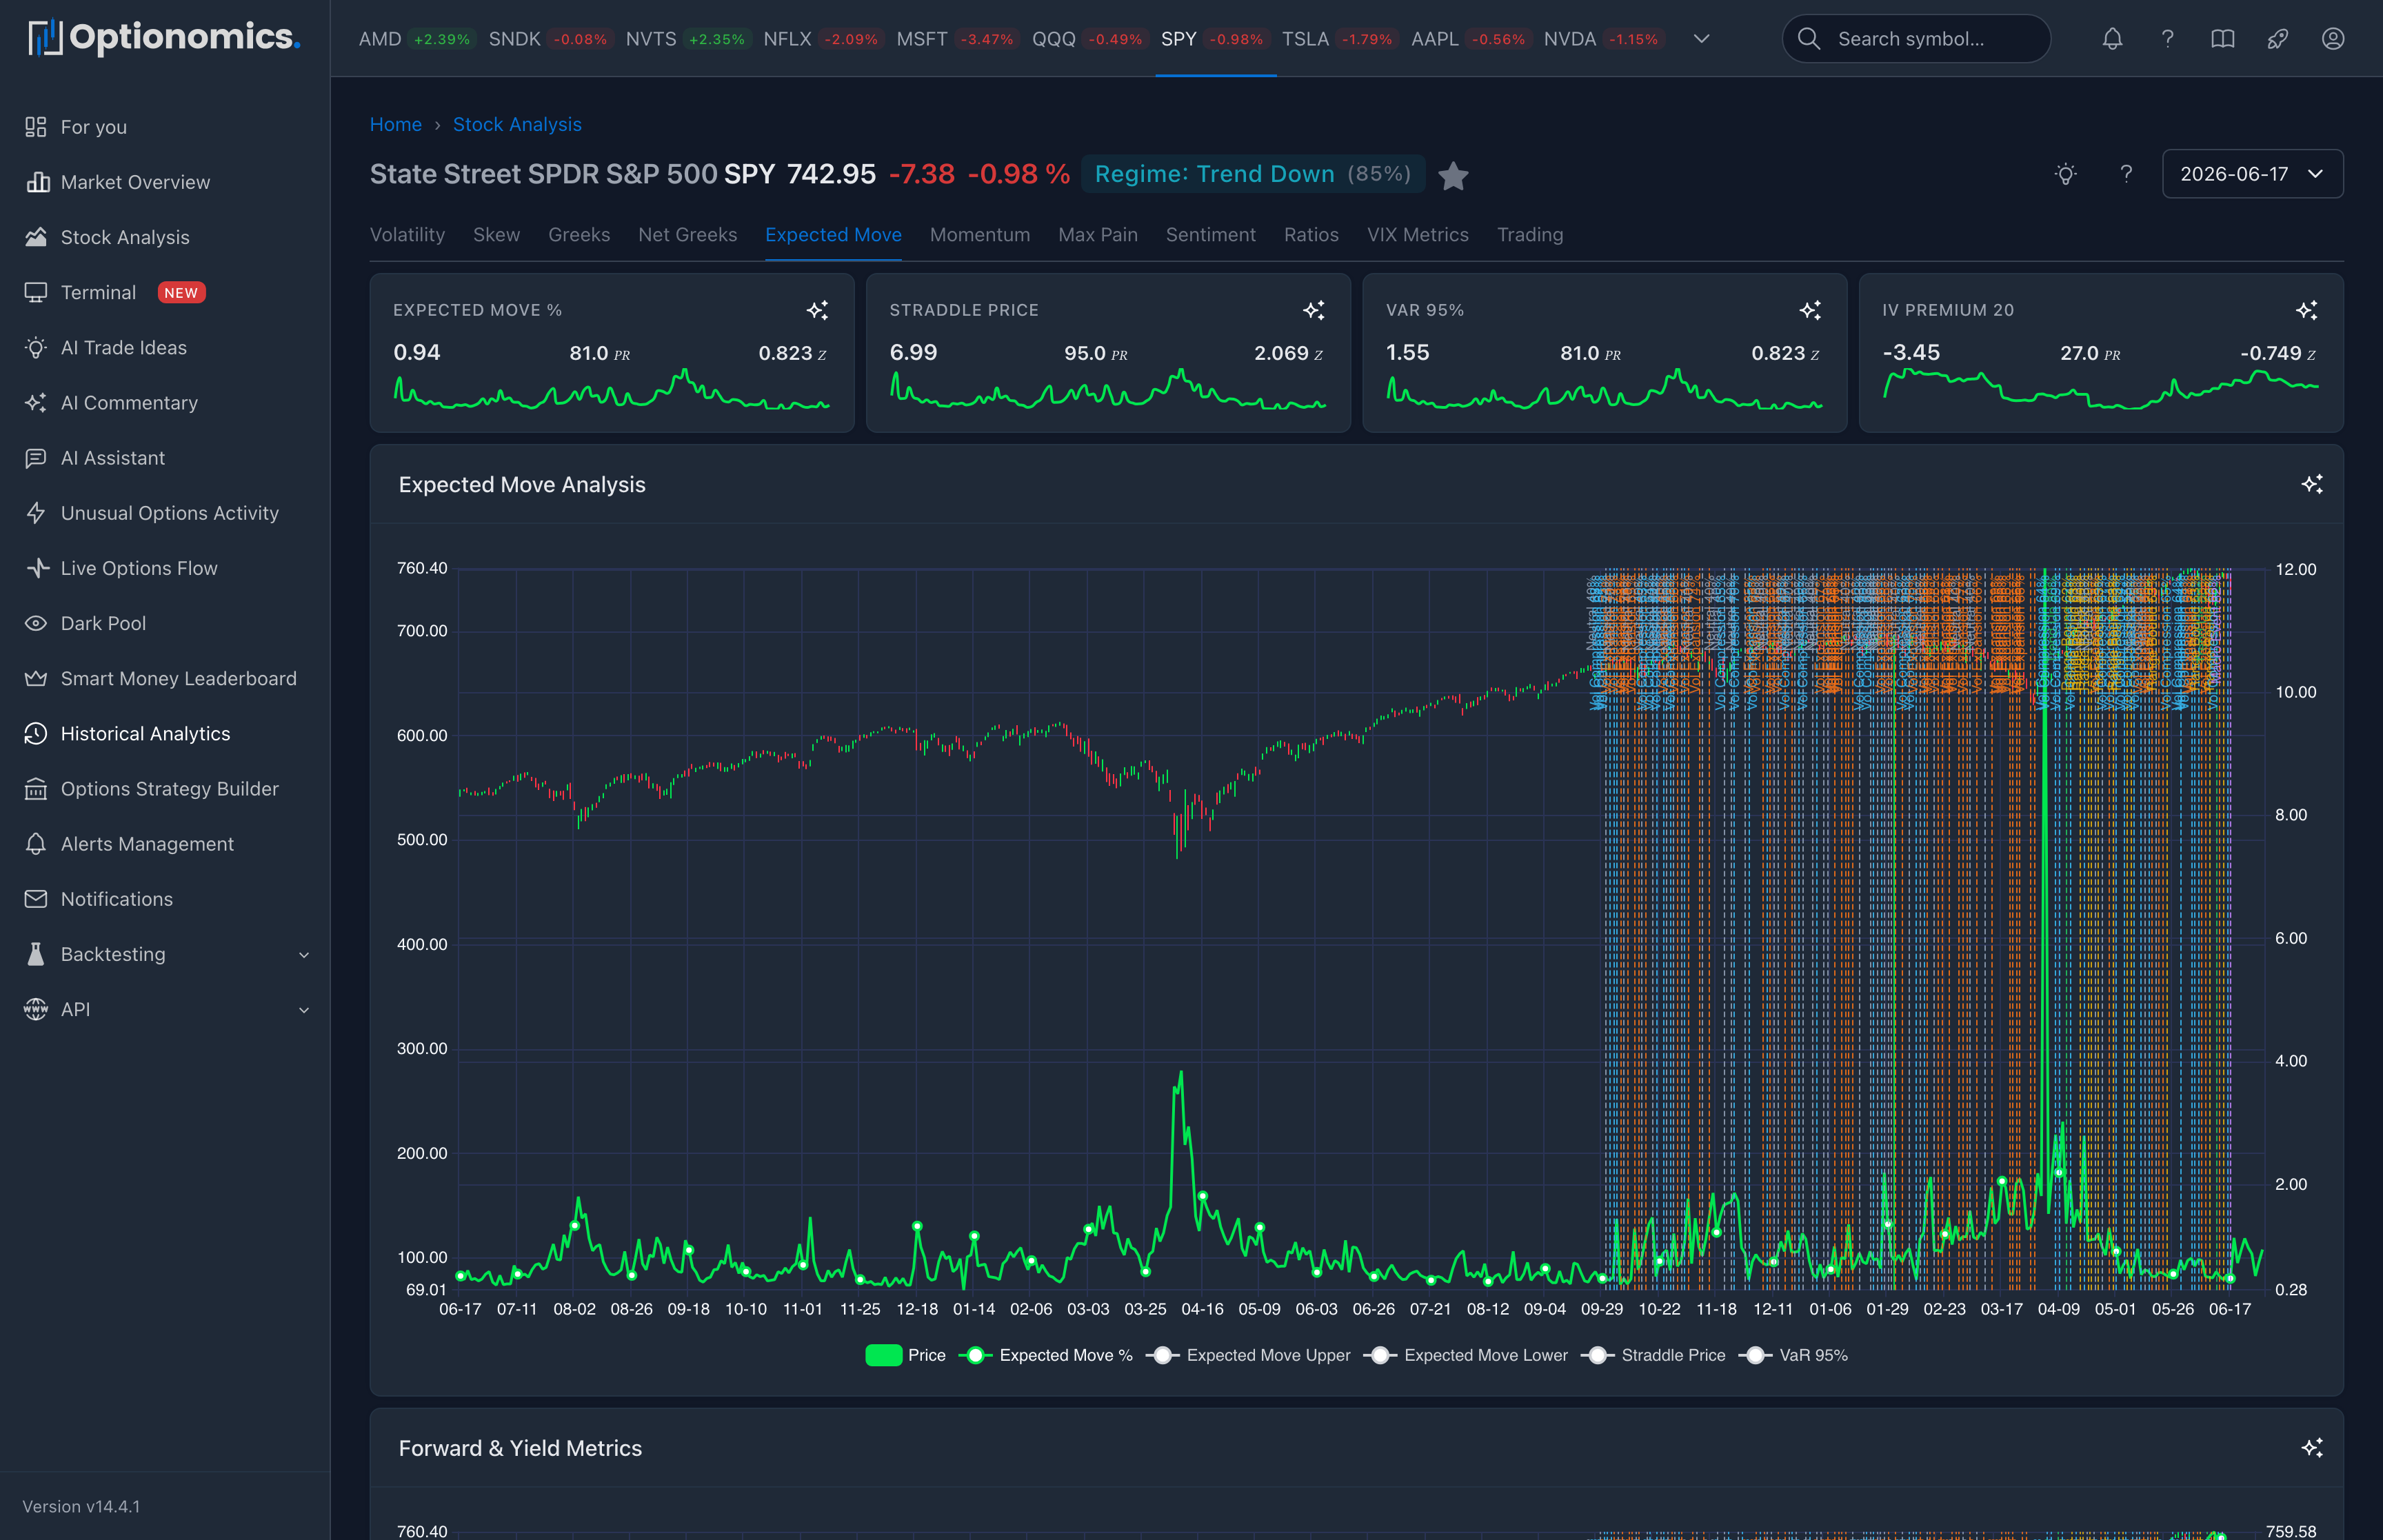This screenshot has width=2383, height=1540.
Task: Open the documentation book icon
Action: point(2222,39)
